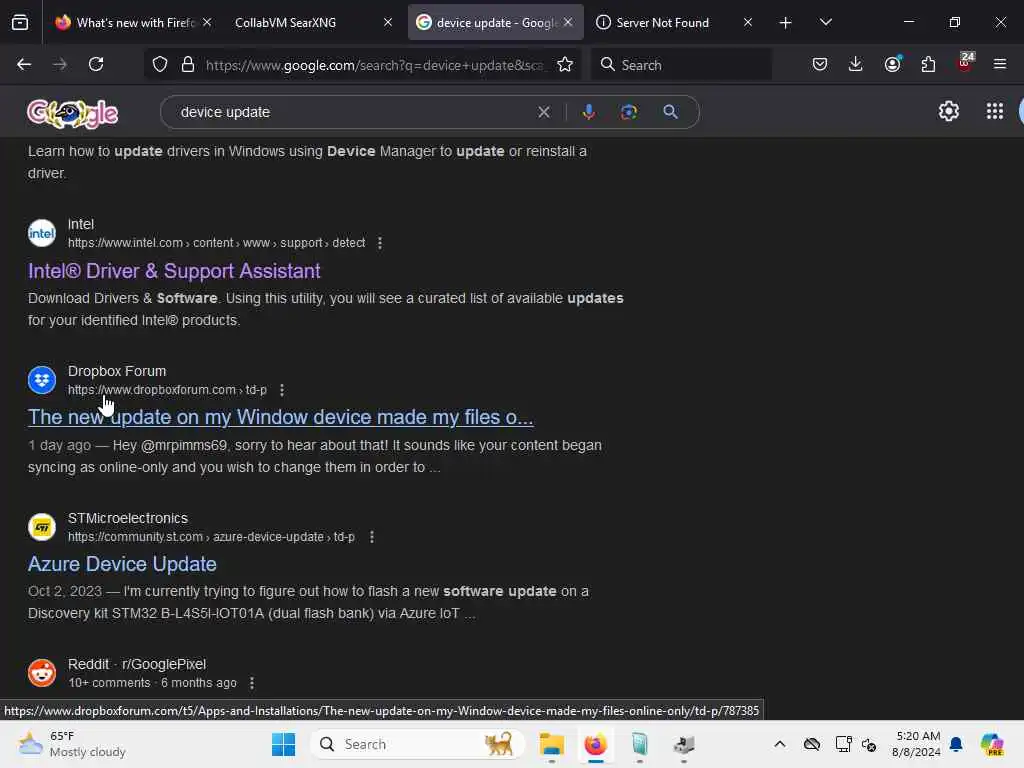
Task: Click the community.st.com result URL
Action: (212, 537)
